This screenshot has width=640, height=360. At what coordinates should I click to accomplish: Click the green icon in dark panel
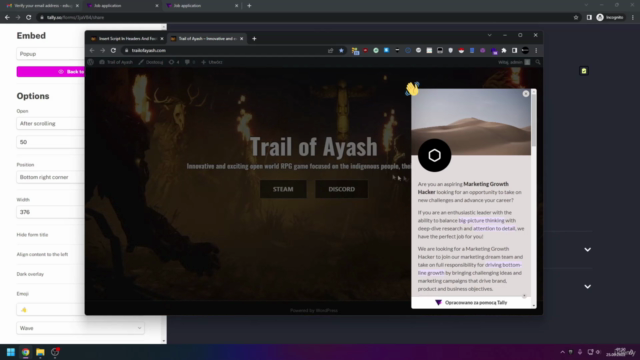click(584, 71)
